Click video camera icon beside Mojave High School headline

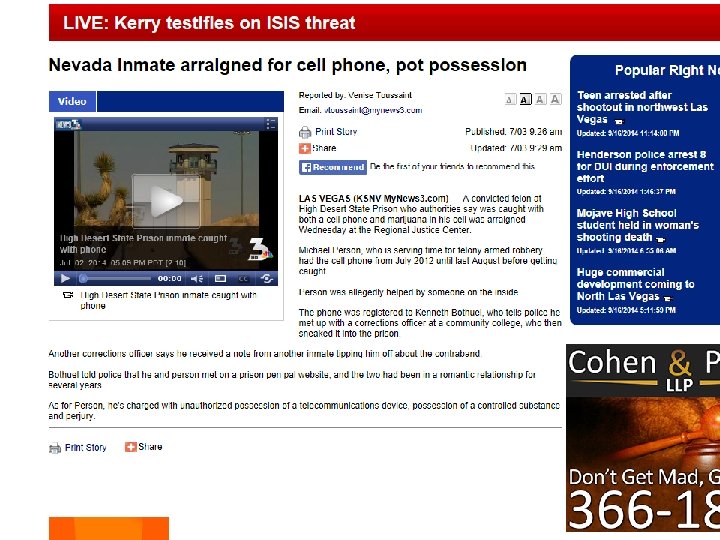coord(660,239)
